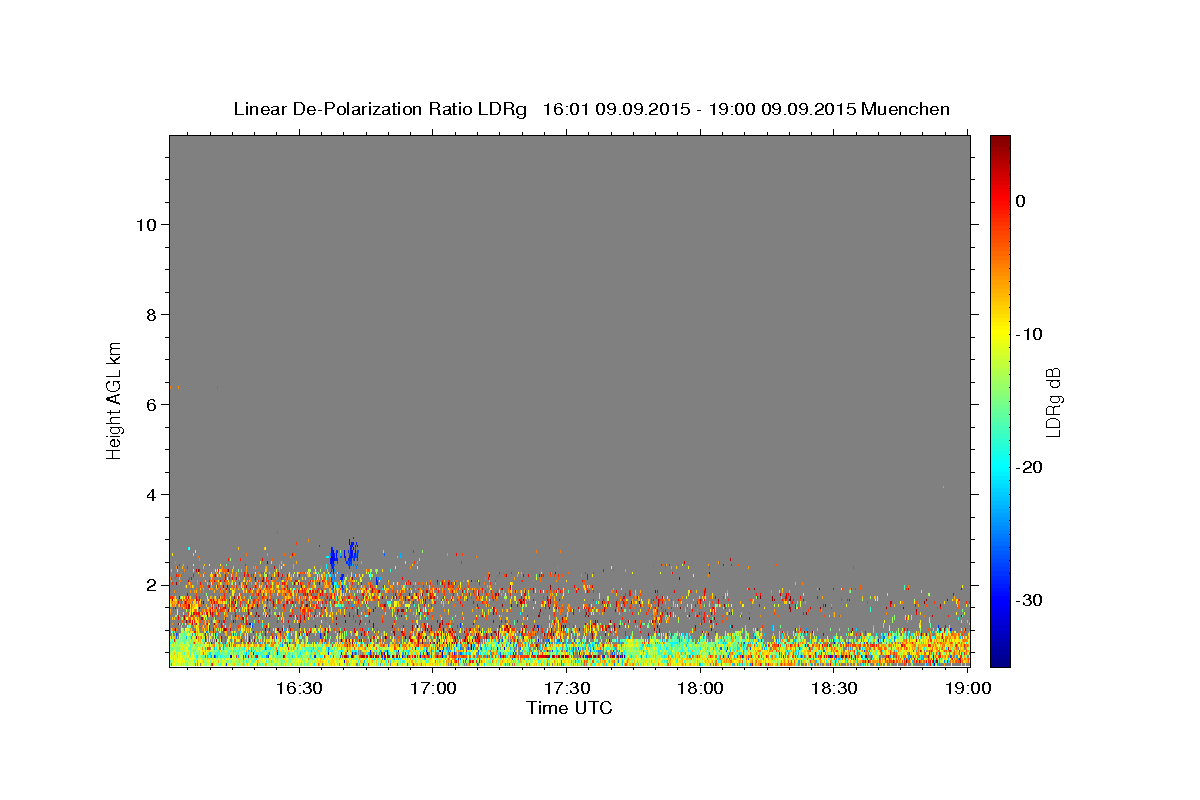1200x800 pixels.
Task: Click the 19:00 time tick label
Action: point(968,688)
